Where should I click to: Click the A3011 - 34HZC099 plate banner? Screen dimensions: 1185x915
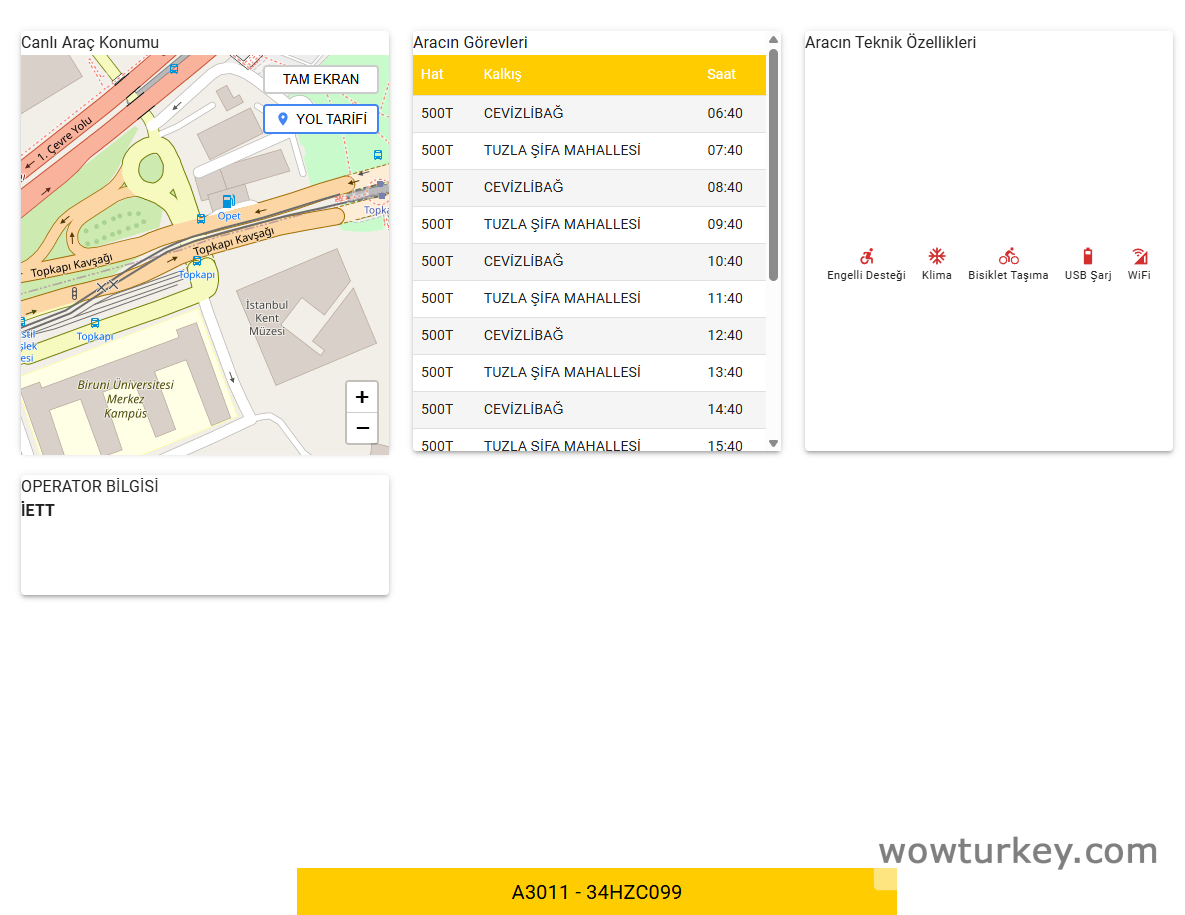click(x=597, y=891)
